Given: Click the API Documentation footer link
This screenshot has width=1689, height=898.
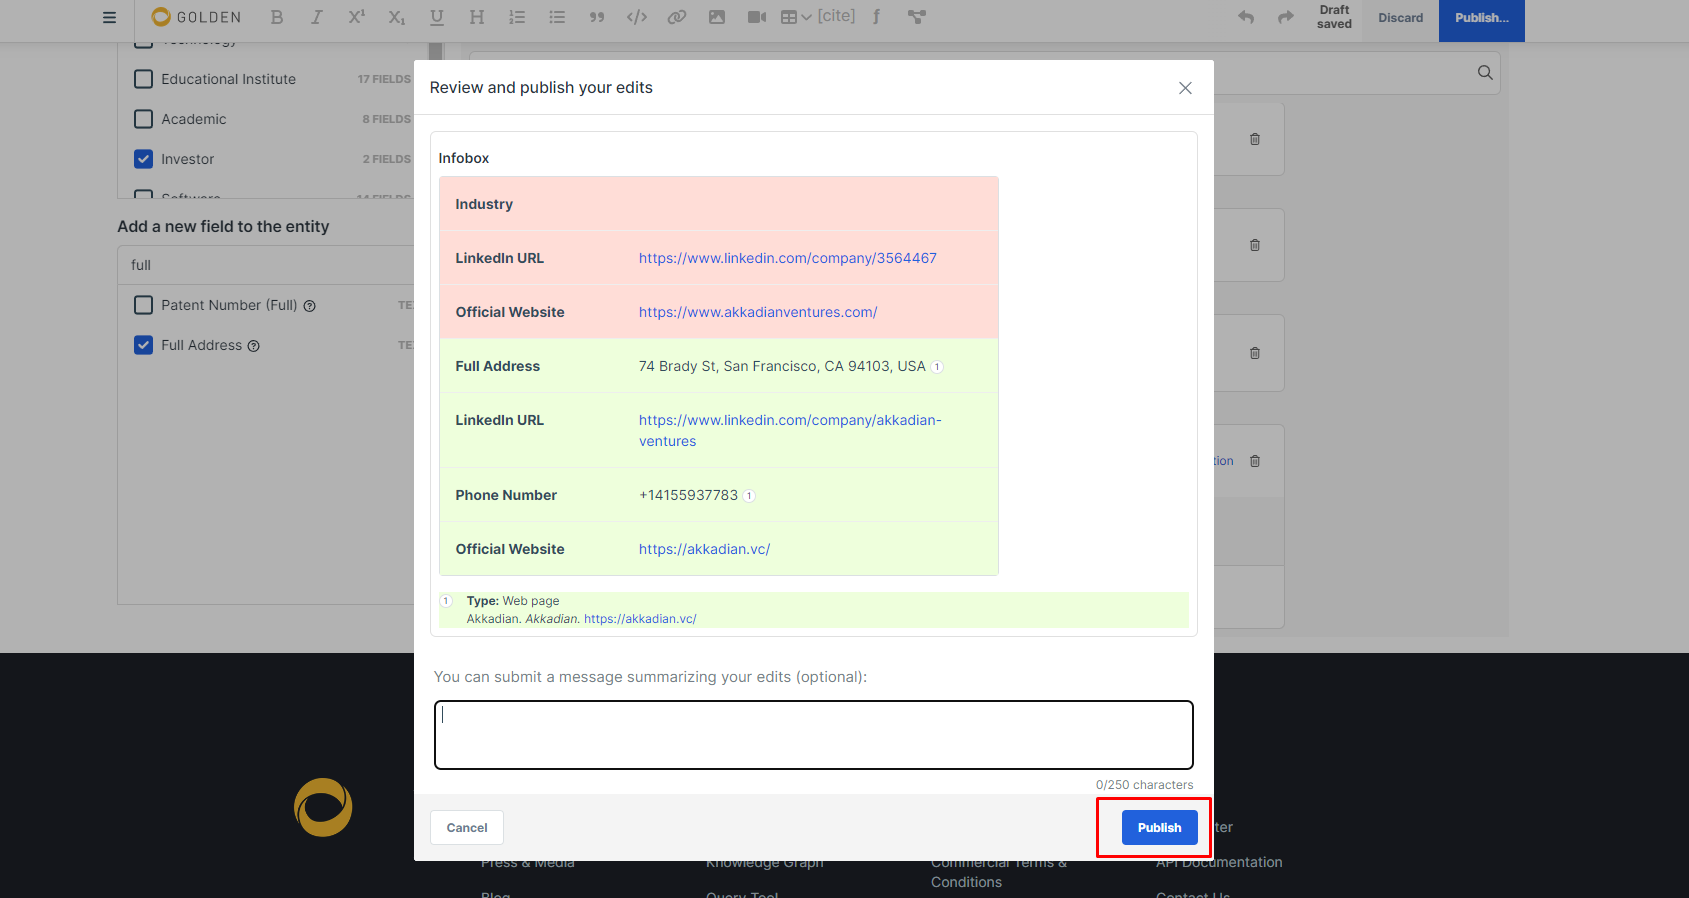Looking at the screenshot, I should click(1219, 862).
